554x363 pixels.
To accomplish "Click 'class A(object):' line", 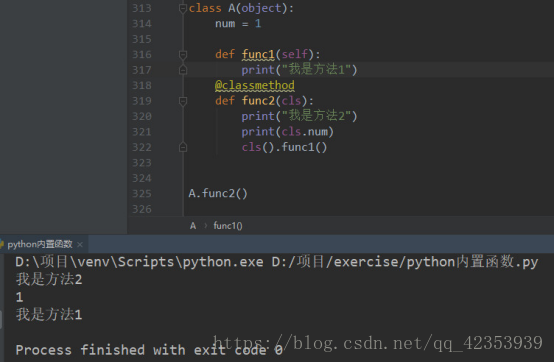I will [241, 8].
